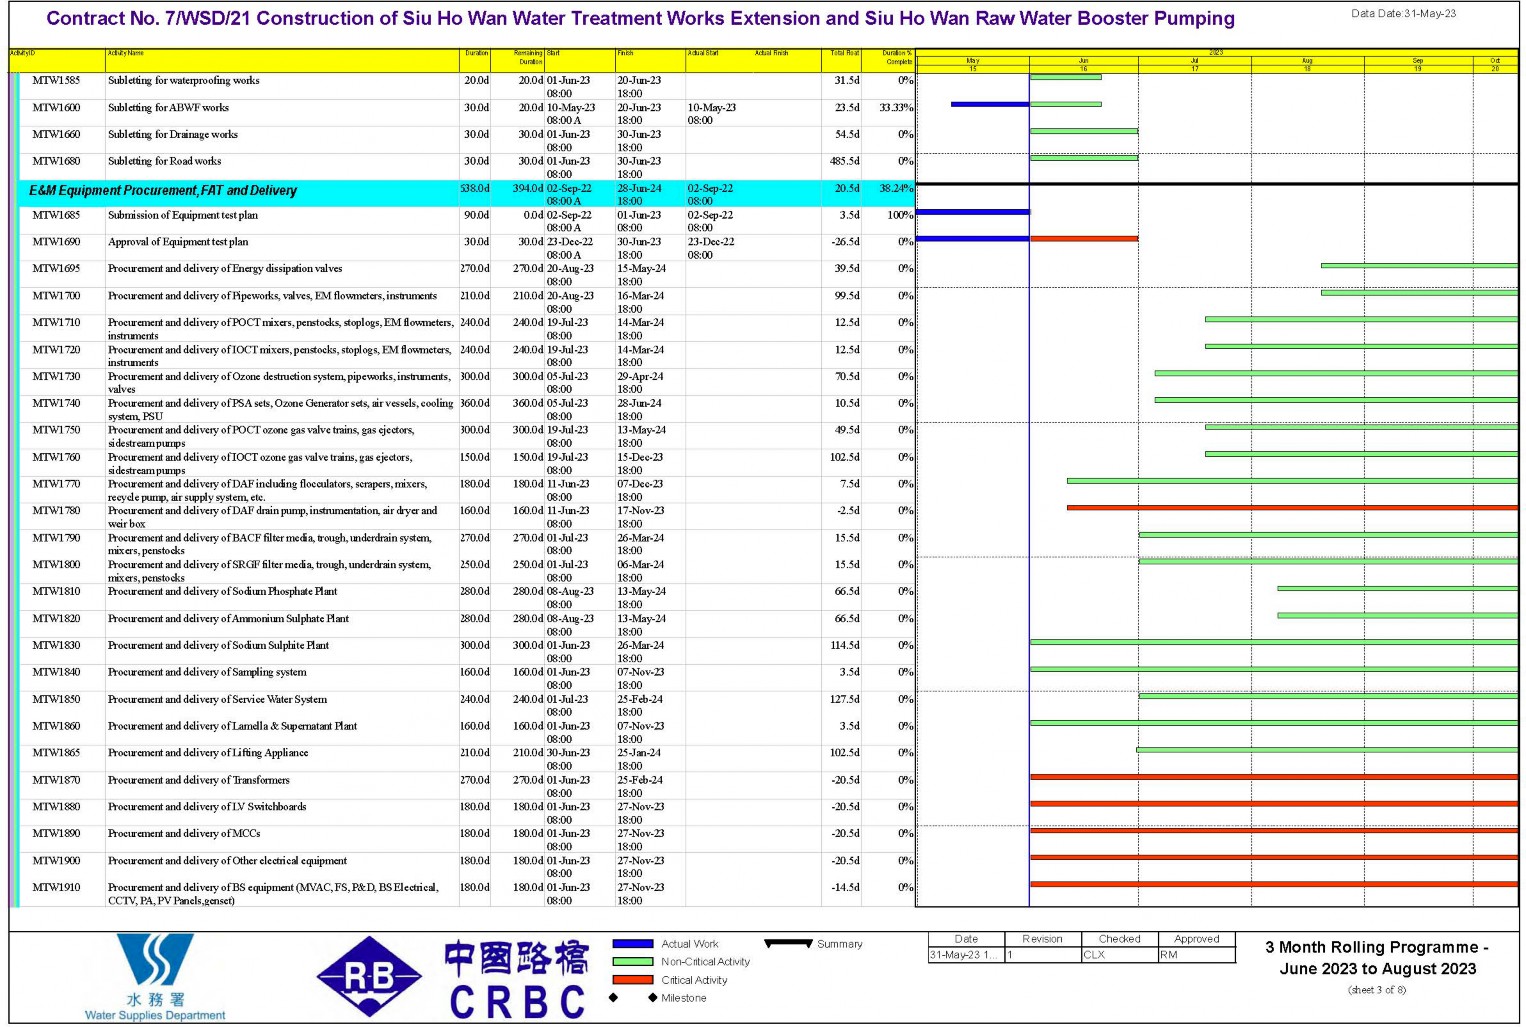Click the Duration % Complete column header
Image resolution: width=1526 pixels, height=1027 pixels.
point(888,59)
